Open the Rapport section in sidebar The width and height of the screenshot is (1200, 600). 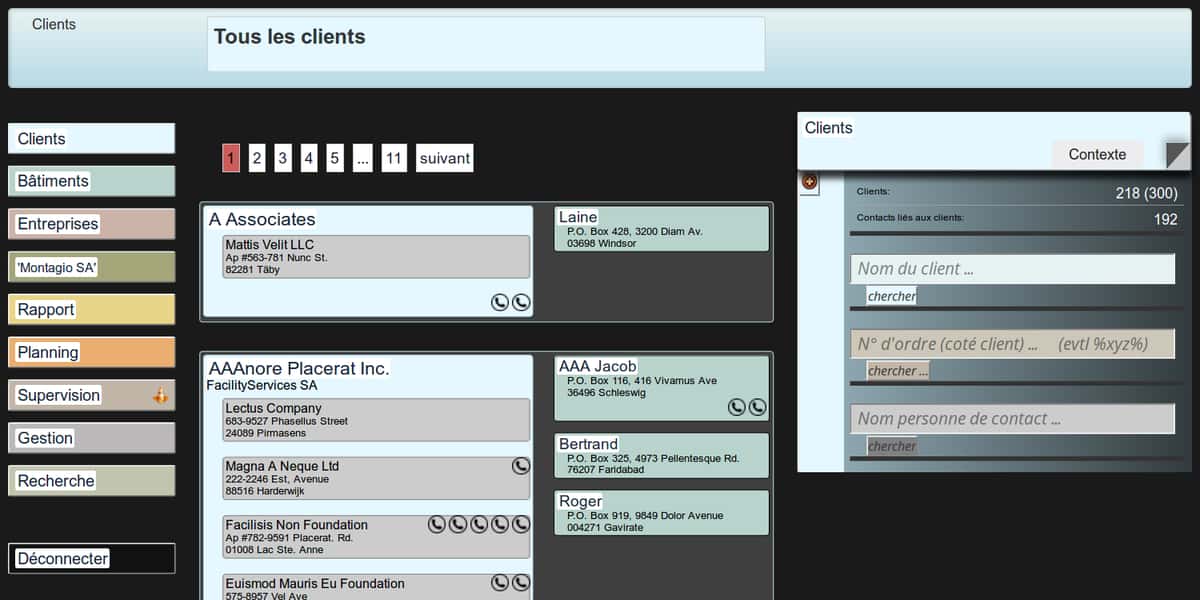click(x=91, y=310)
